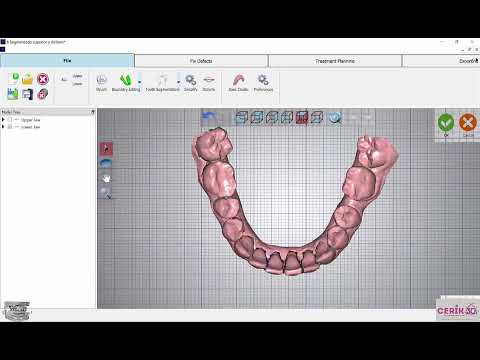Screen dimensions: 480x360
Task: Click the round gray tool left of Boundary Editing
Action: (101, 82)
